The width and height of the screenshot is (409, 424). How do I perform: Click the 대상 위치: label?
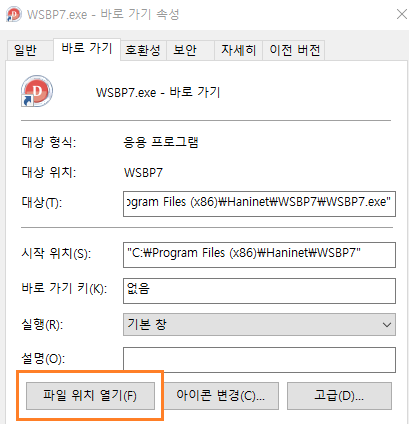49,172
